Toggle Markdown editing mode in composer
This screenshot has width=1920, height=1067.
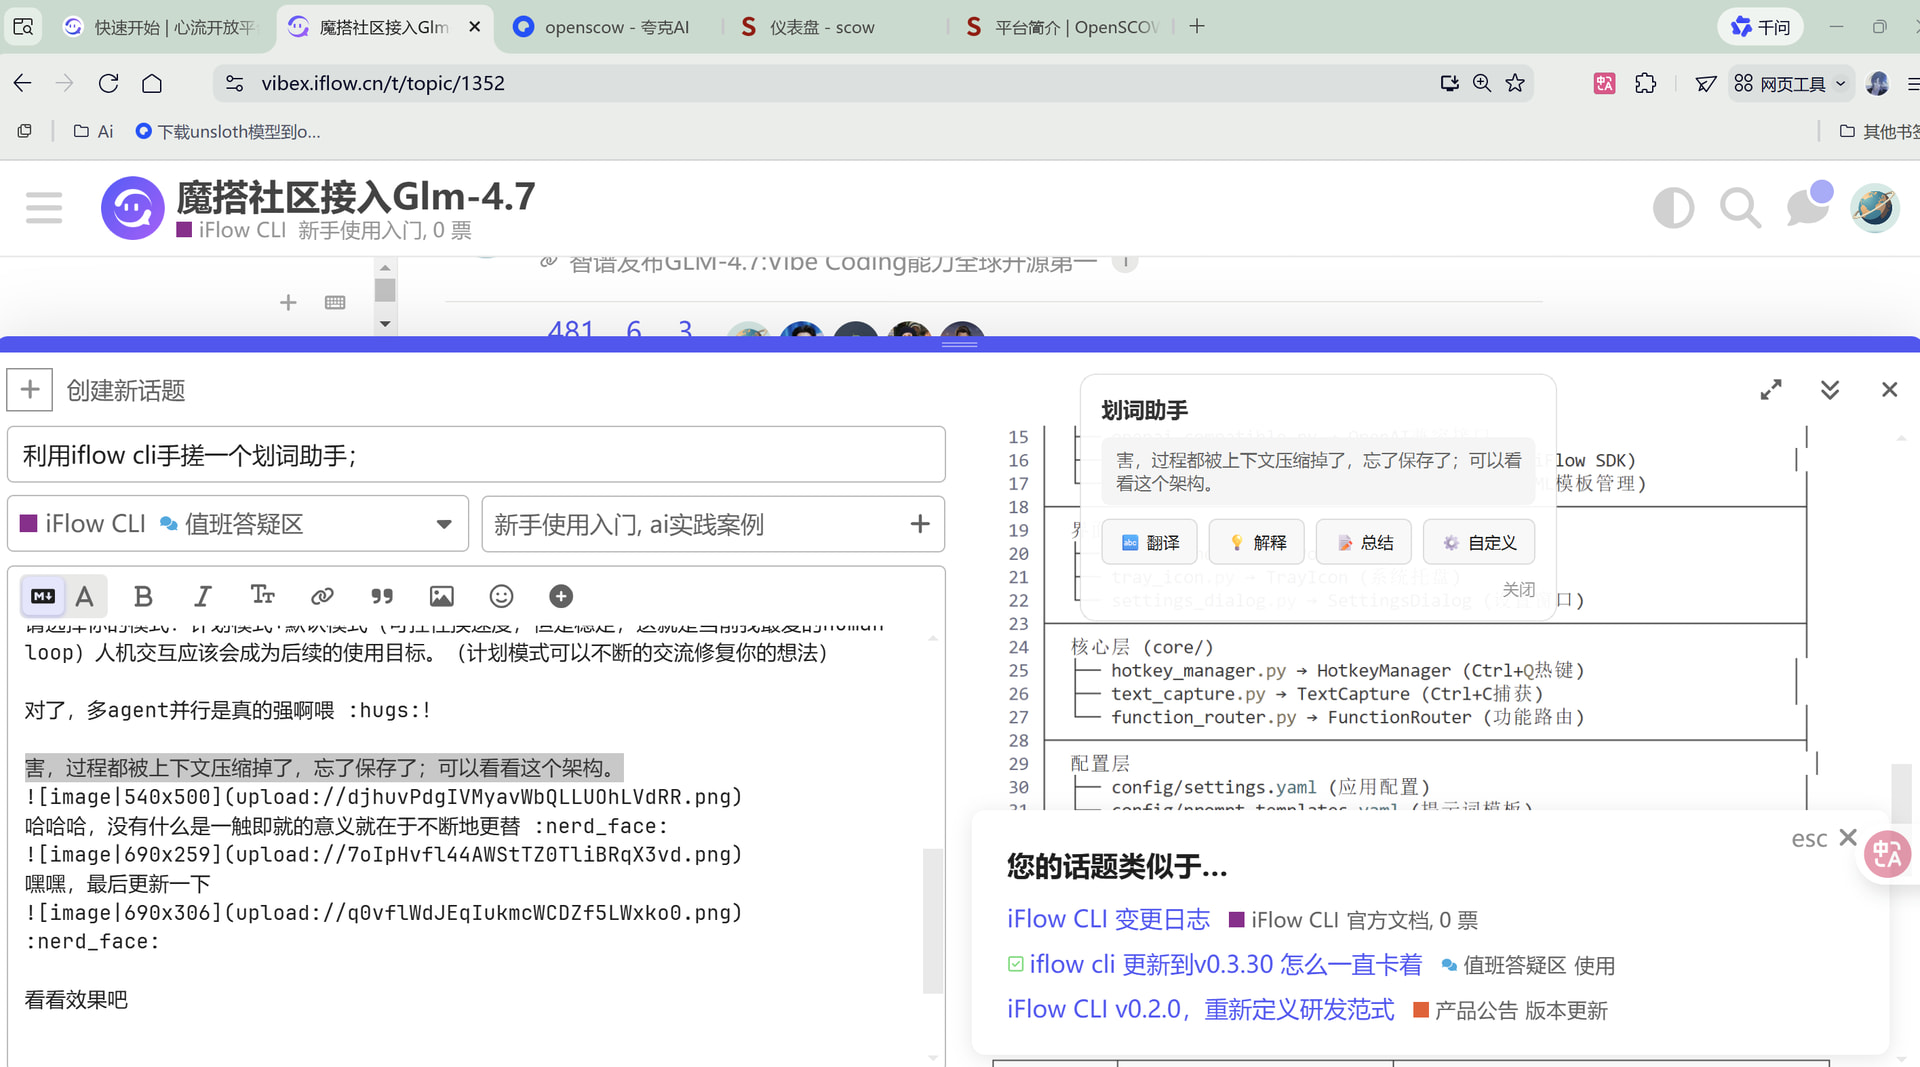click(43, 596)
